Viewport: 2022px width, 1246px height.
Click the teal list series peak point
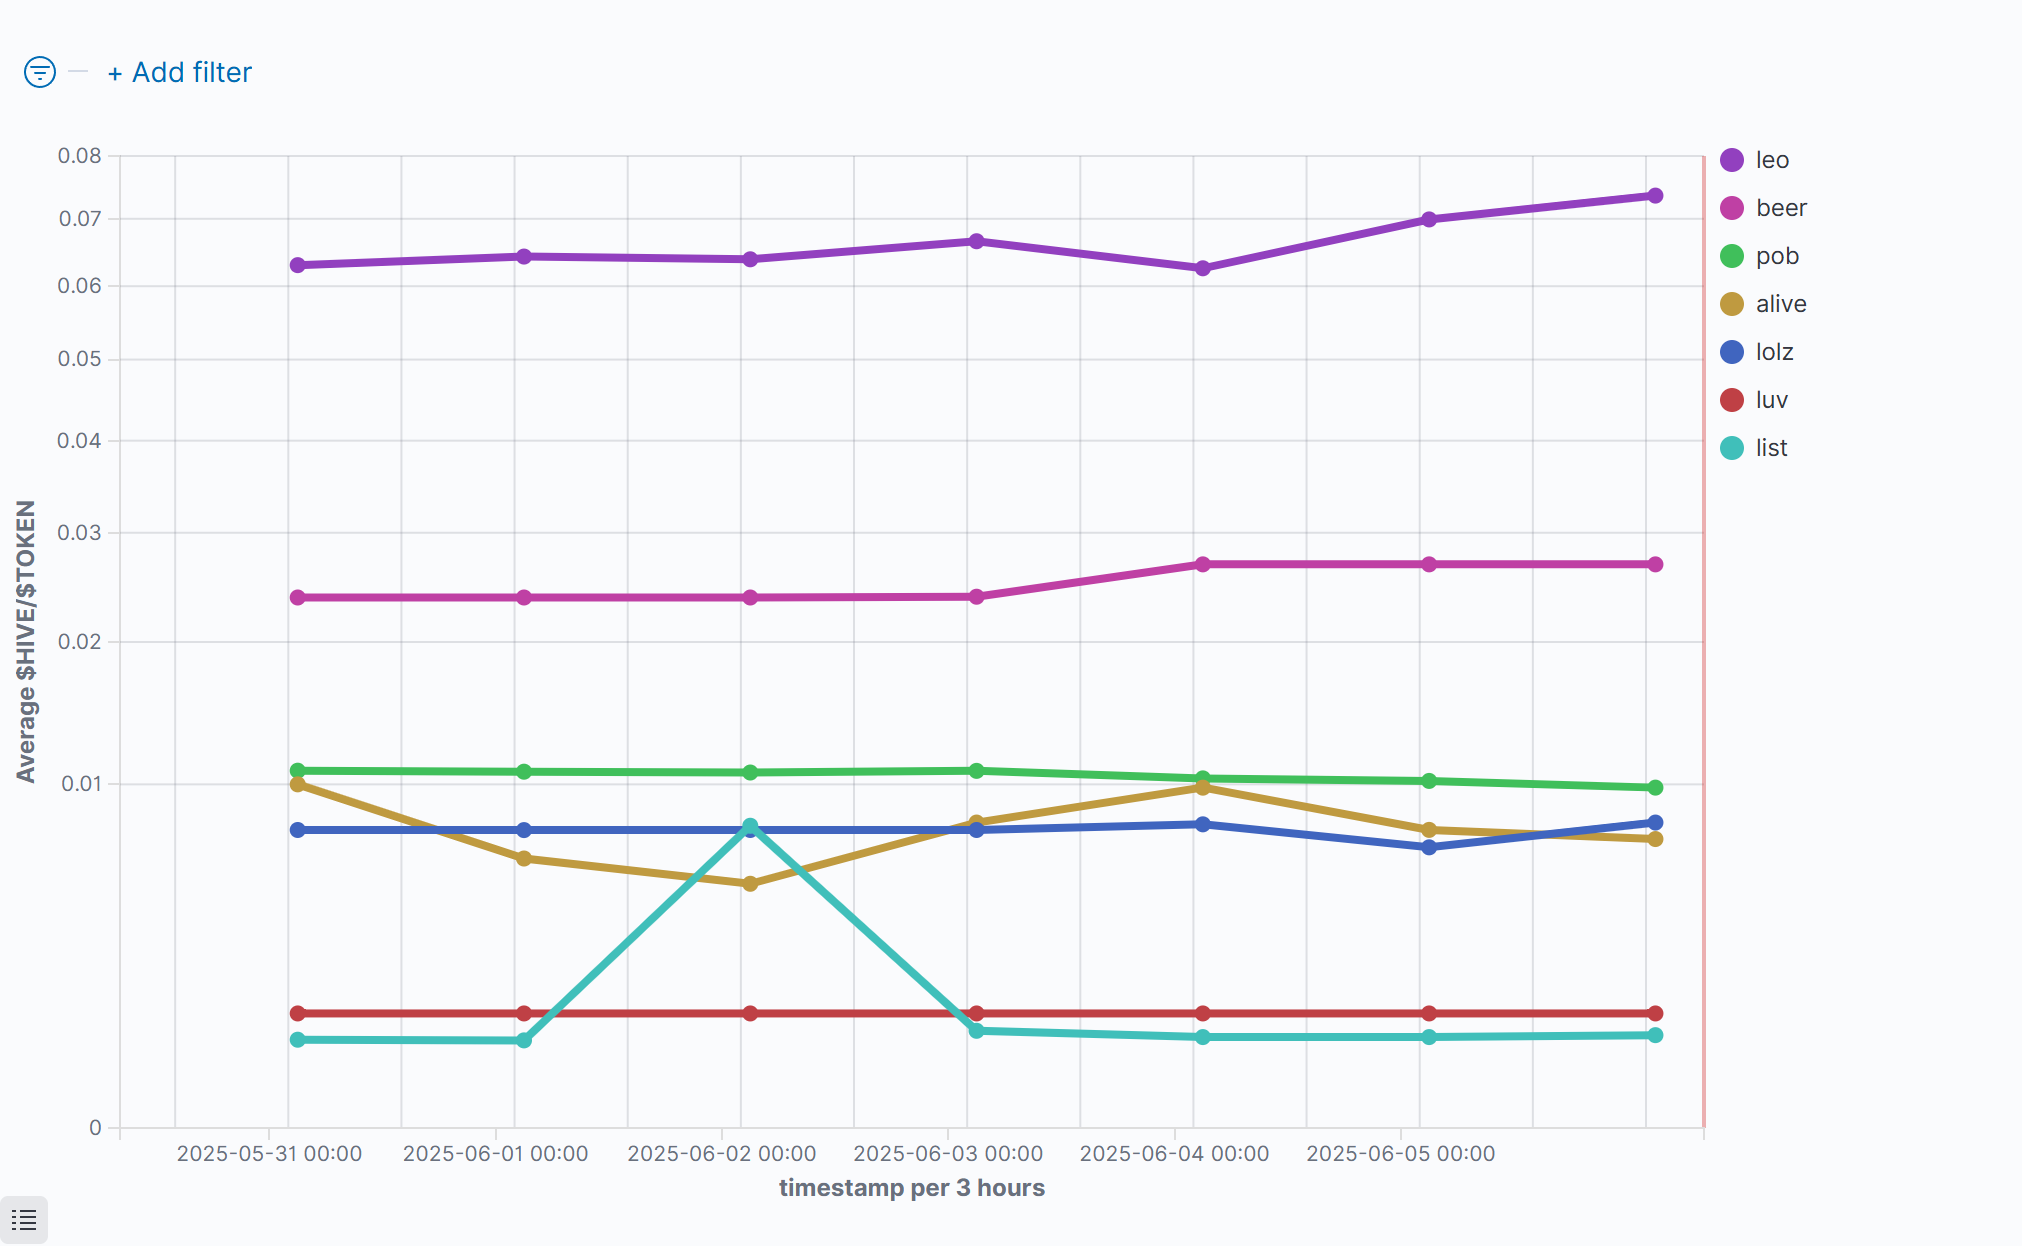(750, 826)
